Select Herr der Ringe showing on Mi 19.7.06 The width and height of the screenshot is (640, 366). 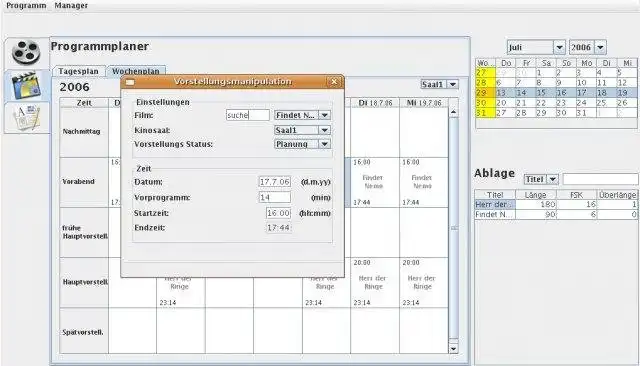pos(424,282)
